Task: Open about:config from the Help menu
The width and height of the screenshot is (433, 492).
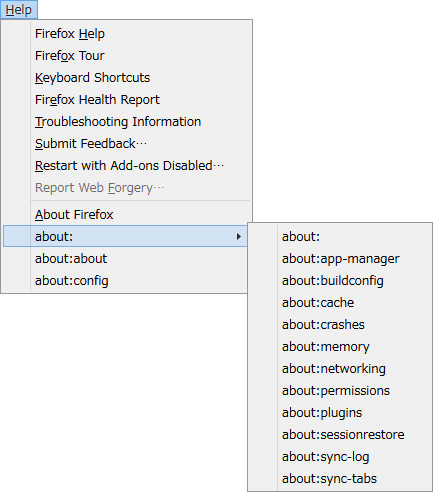Action: point(125,280)
